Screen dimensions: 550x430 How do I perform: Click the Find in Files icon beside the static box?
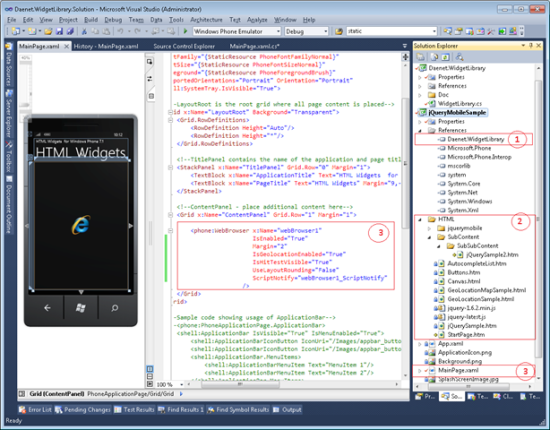click(x=338, y=31)
